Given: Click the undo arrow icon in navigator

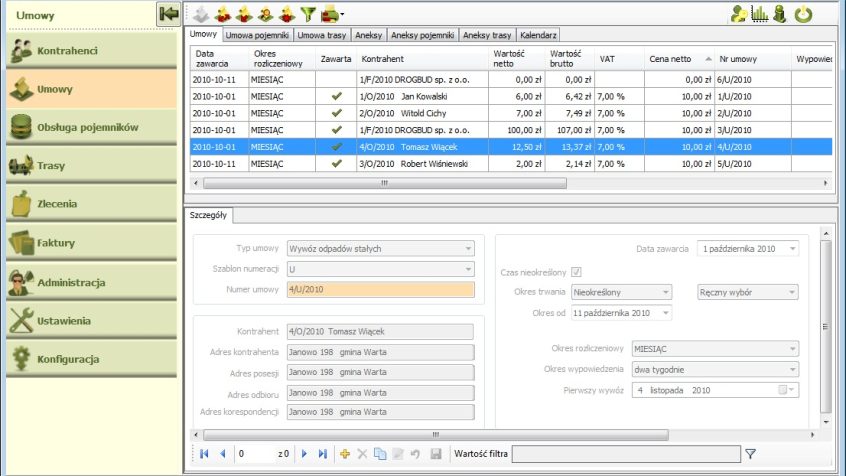Looking at the screenshot, I should tap(415, 454).
